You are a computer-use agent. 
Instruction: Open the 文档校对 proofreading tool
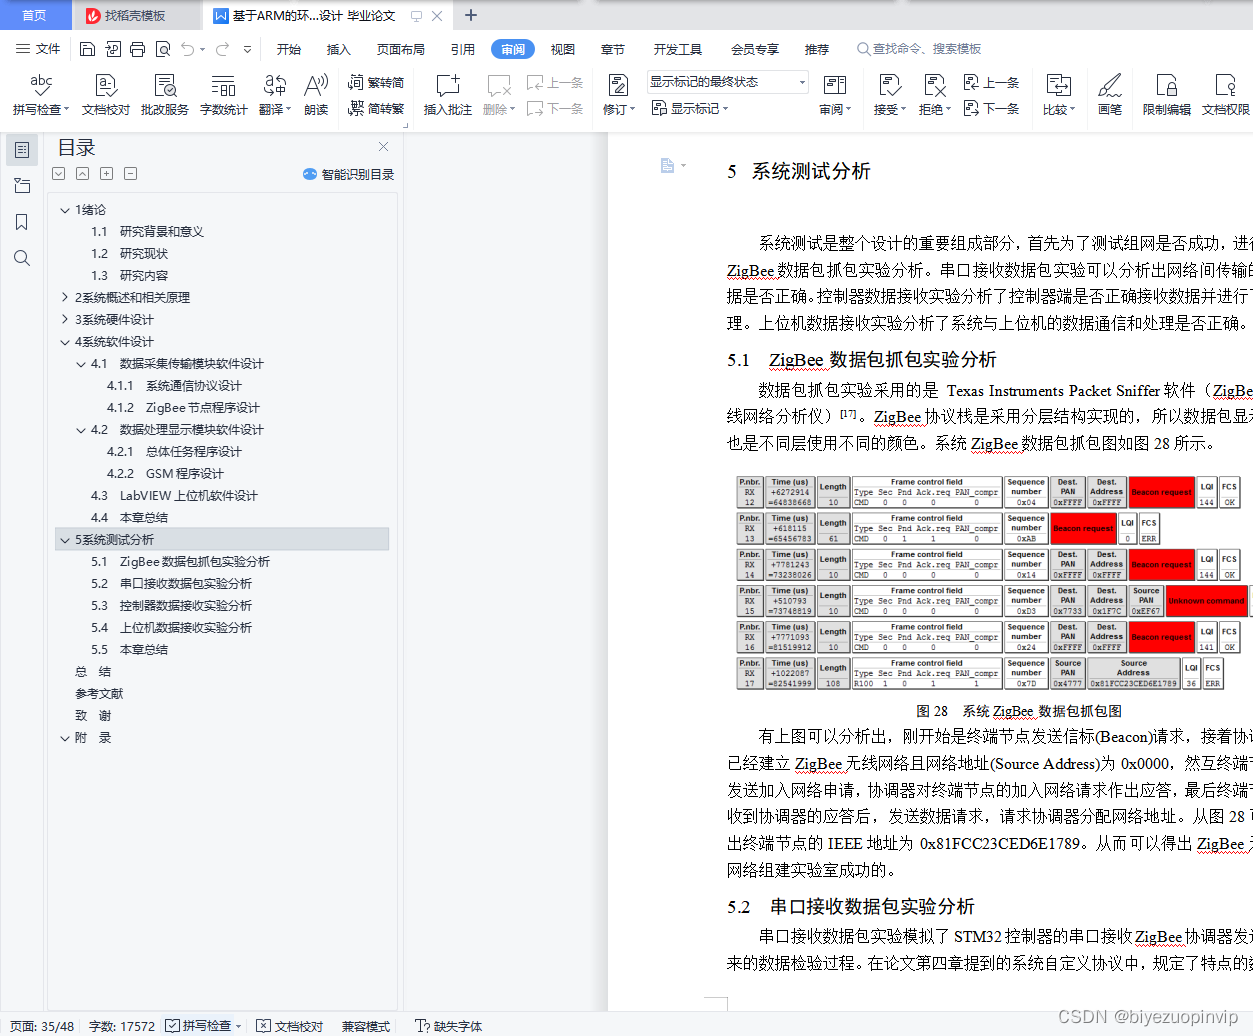(x=105, y=94)
